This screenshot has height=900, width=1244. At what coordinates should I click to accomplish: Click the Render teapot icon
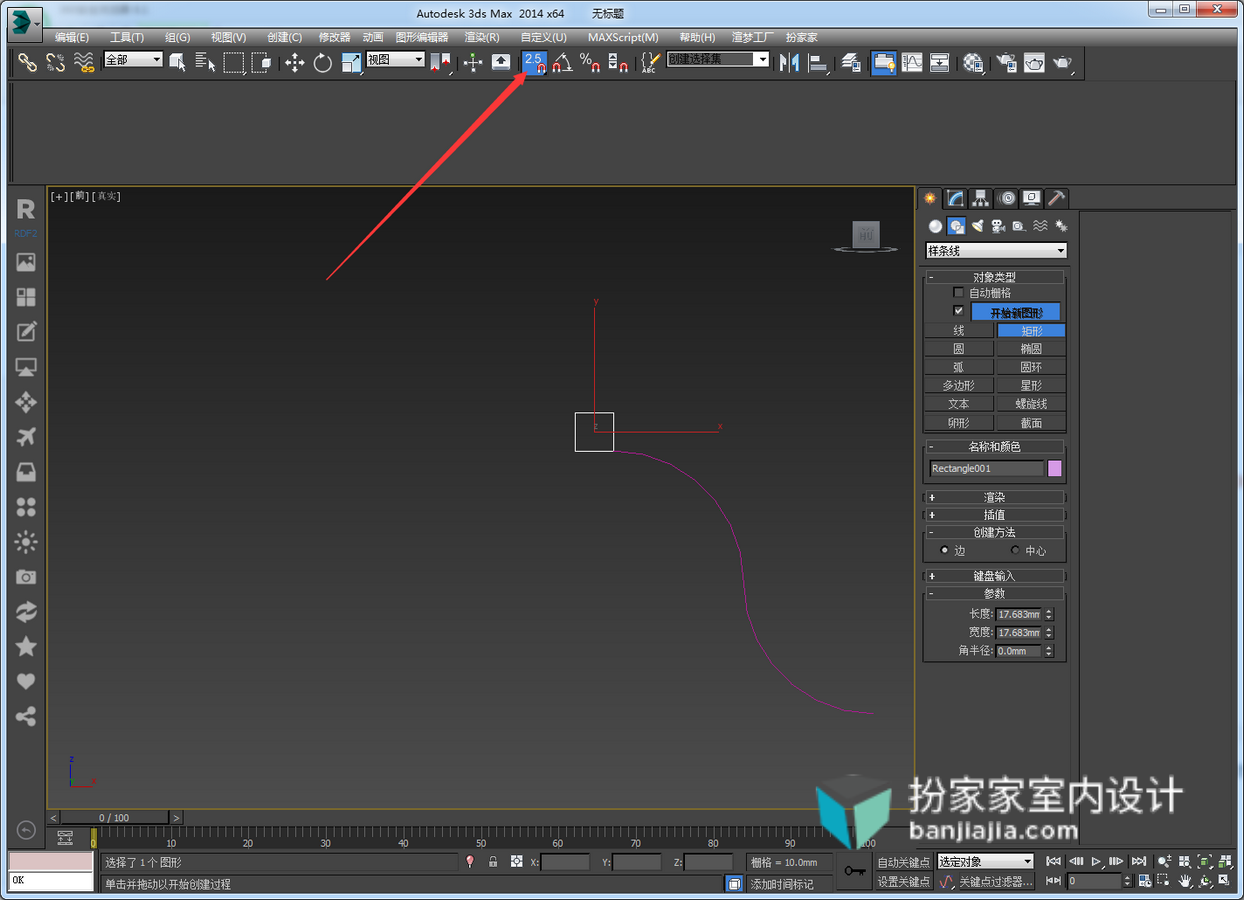(1062, 62)
